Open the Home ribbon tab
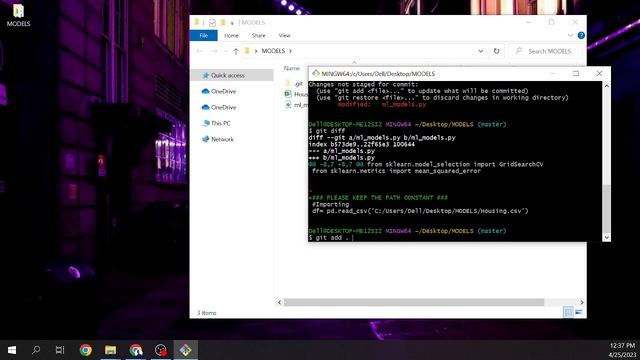This screenshot has height=360, width=640. coord(231,36)
